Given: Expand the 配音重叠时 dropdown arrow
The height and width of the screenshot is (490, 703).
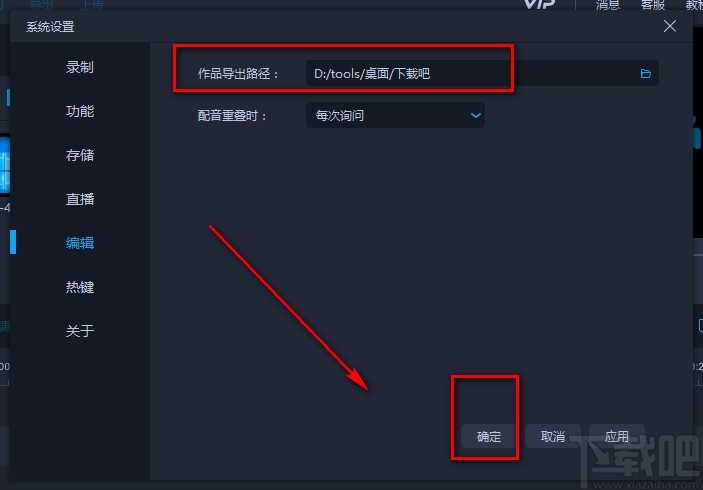Looking at the screenshot, I should point(476,116).
